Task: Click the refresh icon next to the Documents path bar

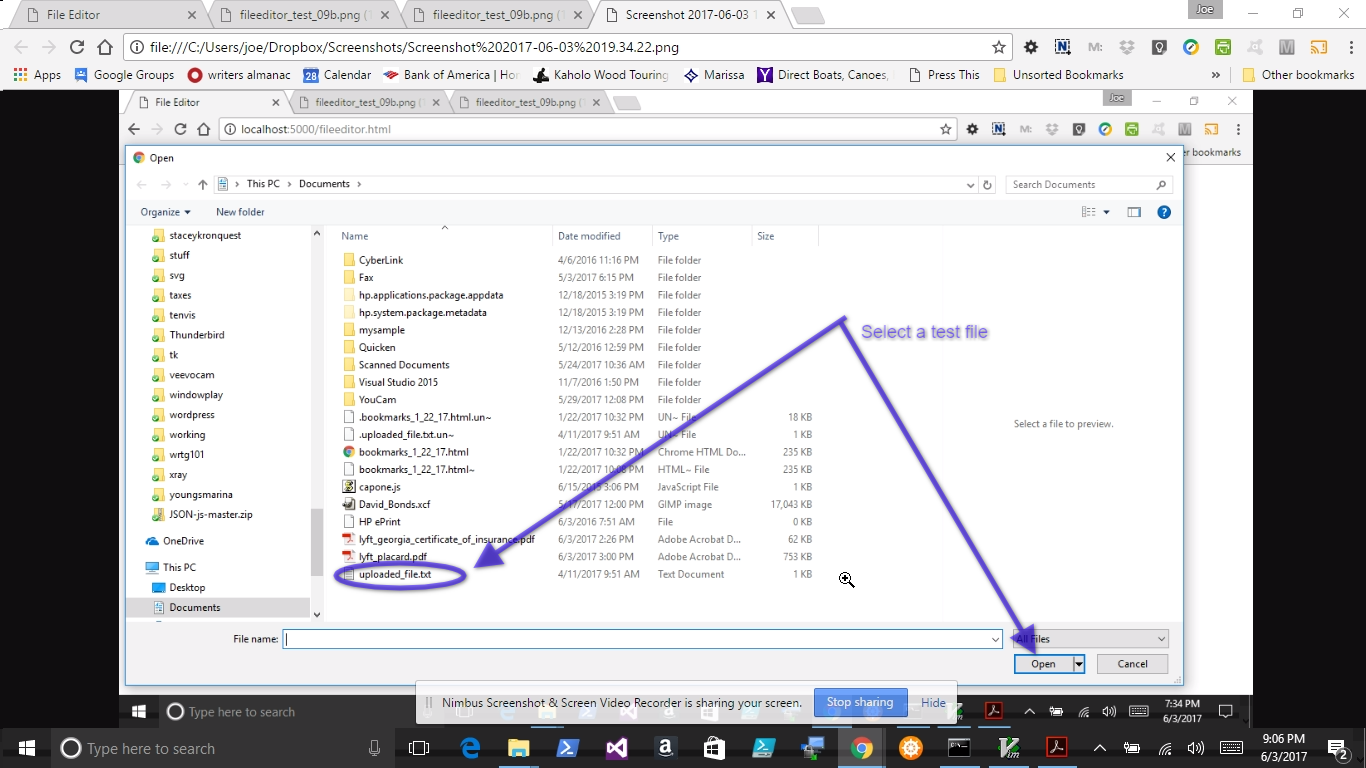Action: [x=987, y=184]
